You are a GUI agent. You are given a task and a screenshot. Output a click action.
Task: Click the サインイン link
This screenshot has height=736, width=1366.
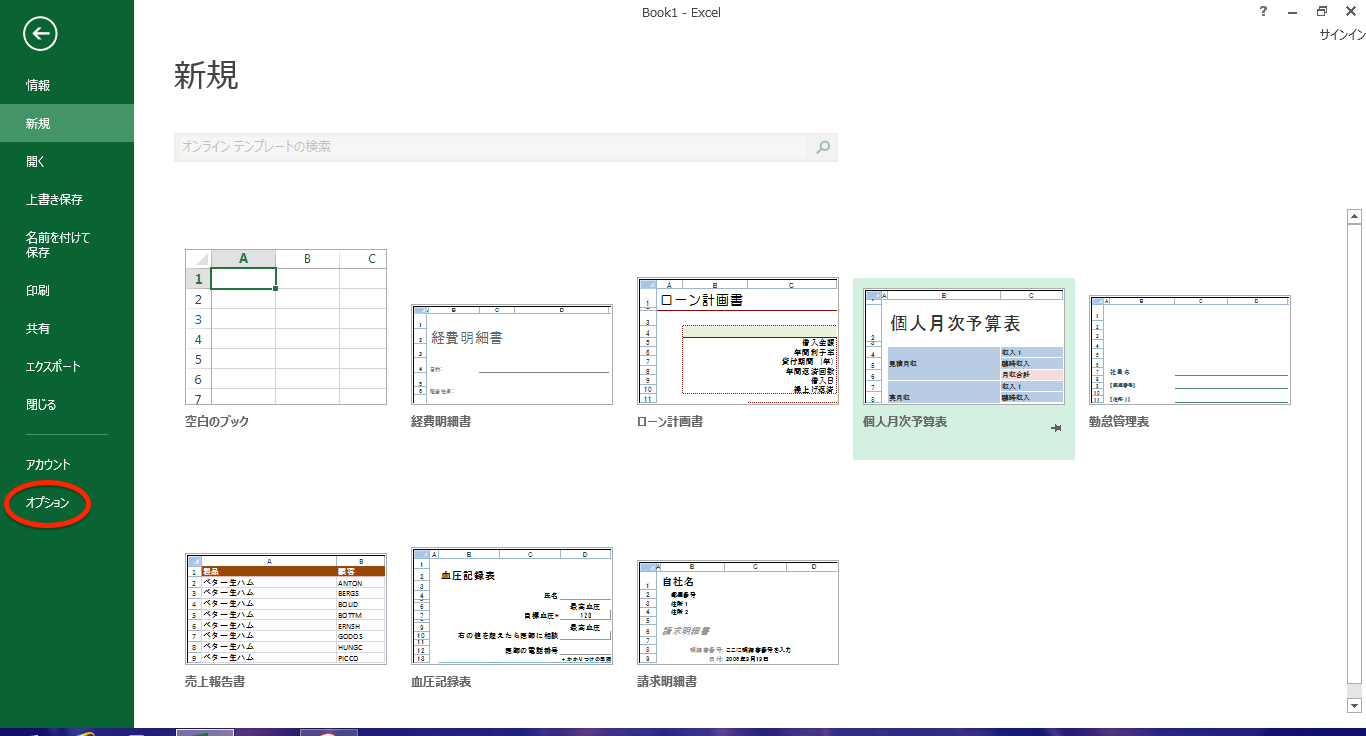(1341, 34)
